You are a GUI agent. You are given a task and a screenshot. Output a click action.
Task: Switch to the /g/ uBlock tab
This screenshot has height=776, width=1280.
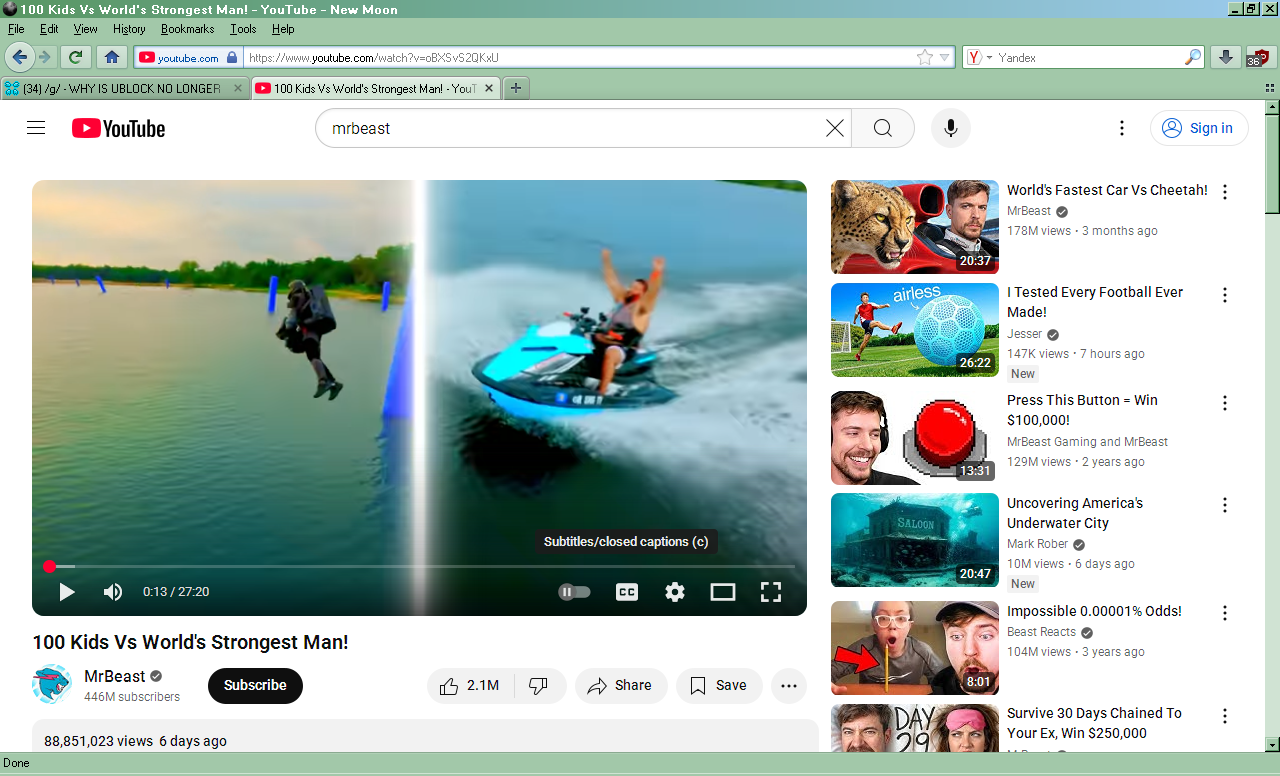click(124, 88)
